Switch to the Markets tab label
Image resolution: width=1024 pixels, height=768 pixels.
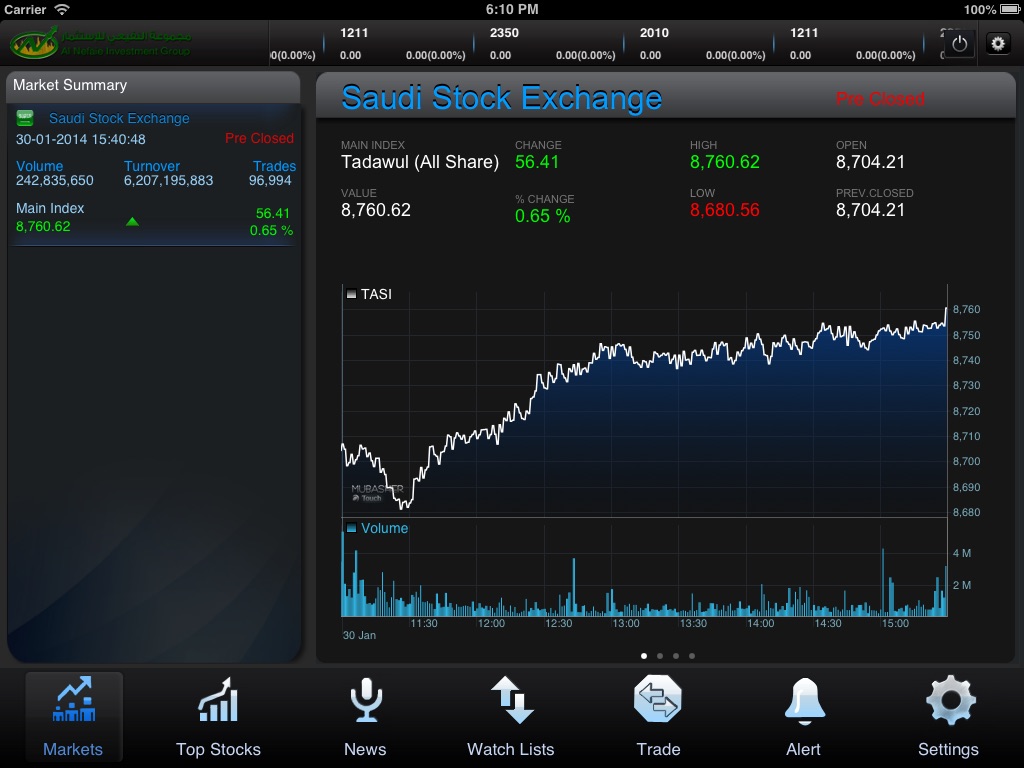coord(73,749)
